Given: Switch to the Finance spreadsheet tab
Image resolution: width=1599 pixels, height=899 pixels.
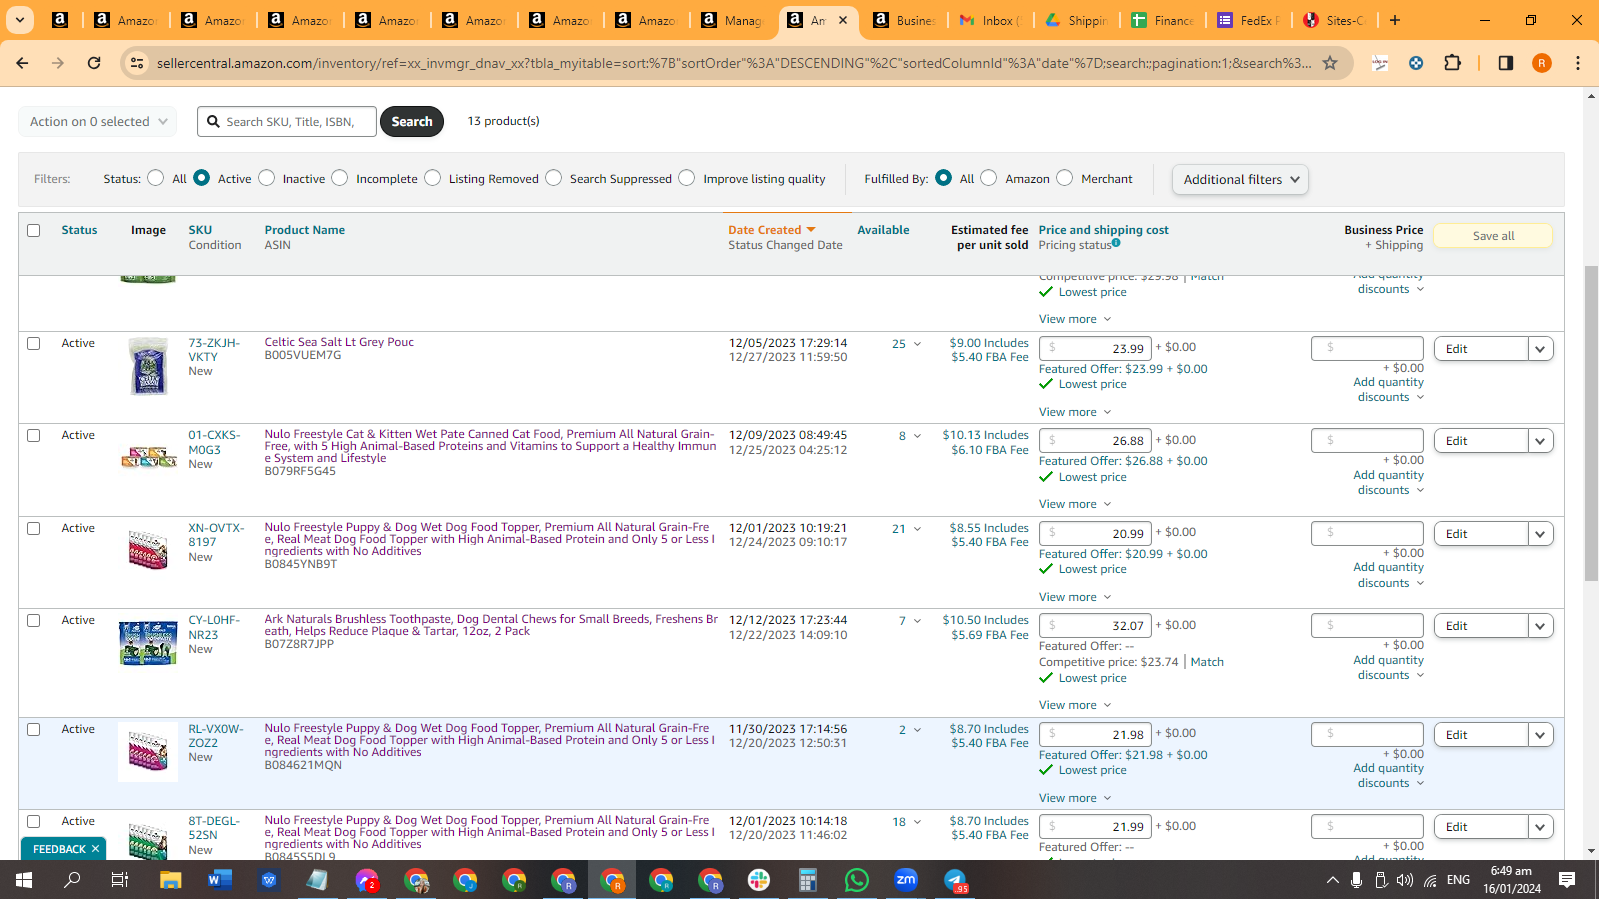Looking at the screenshot, I should 1163,20.
